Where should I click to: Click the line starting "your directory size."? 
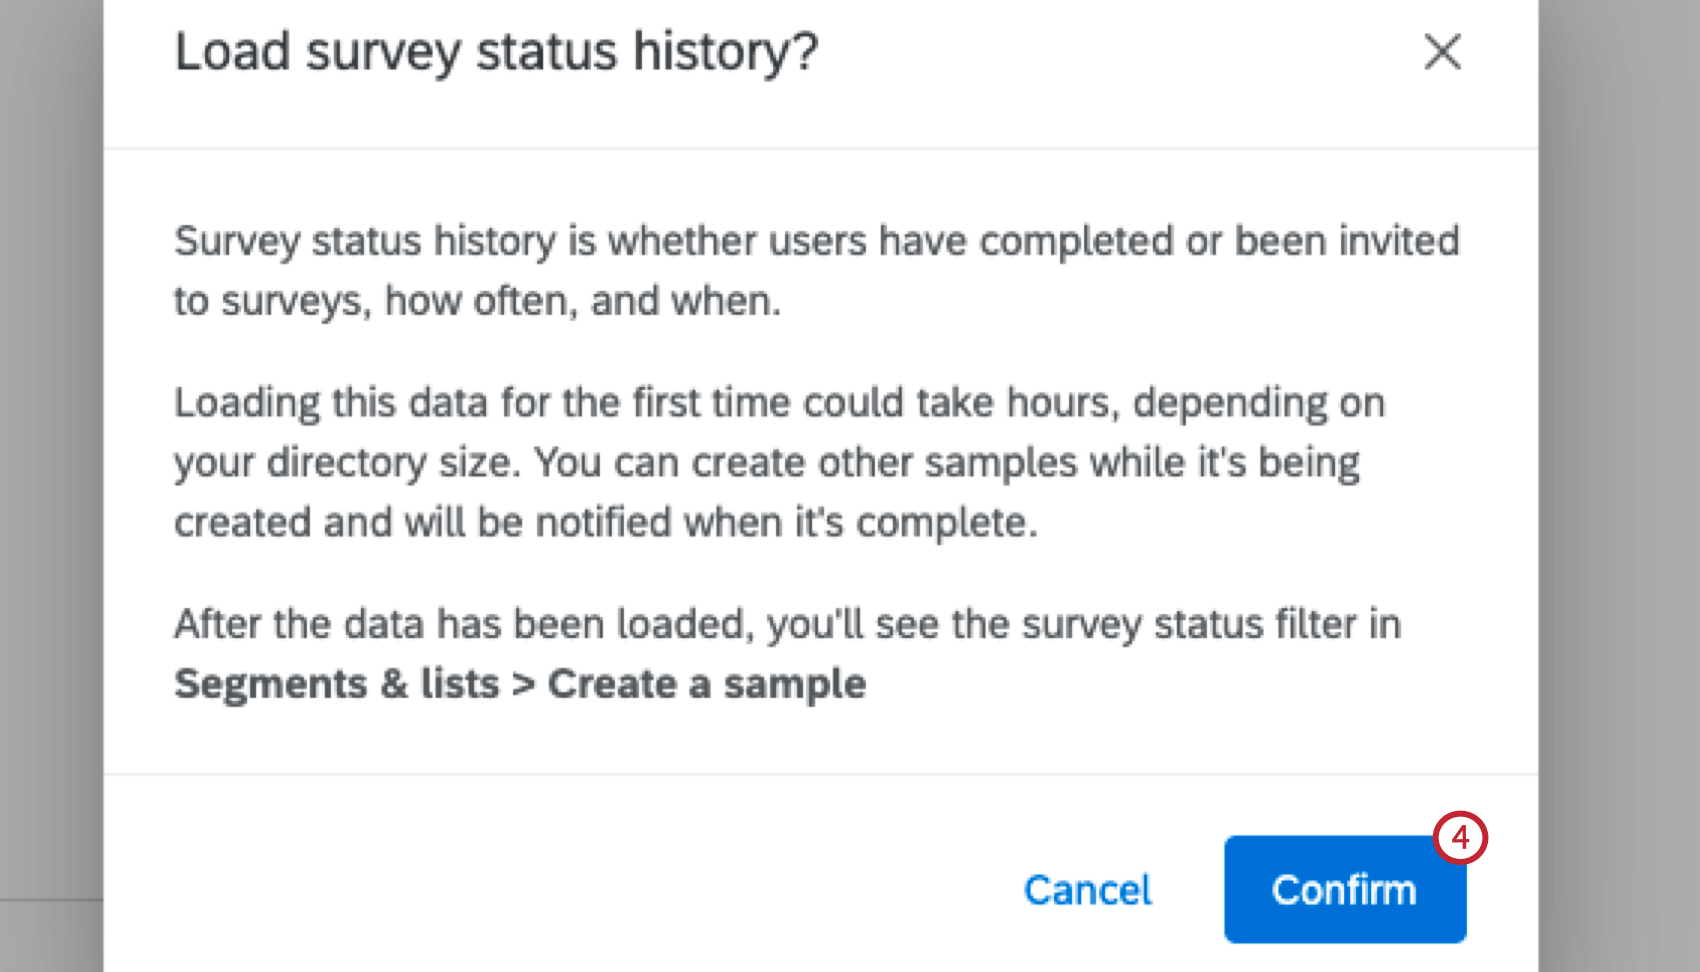tap(766, 463)
